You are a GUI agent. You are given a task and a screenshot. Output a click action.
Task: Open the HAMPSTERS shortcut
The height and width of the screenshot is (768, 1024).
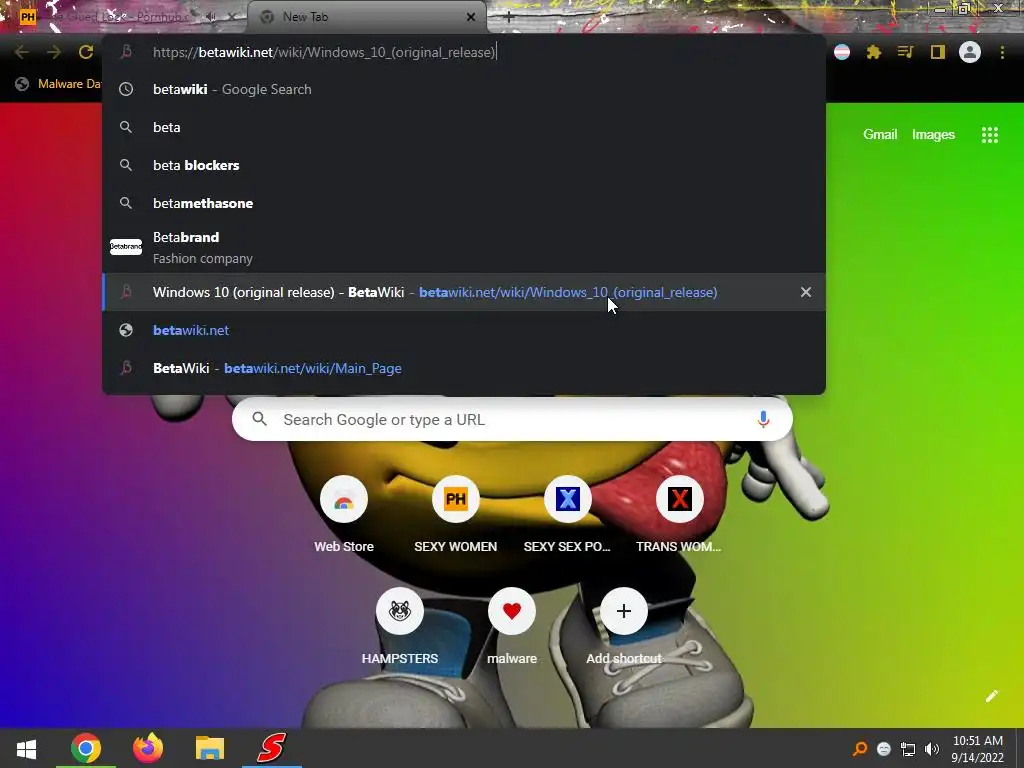coord(400,627)
